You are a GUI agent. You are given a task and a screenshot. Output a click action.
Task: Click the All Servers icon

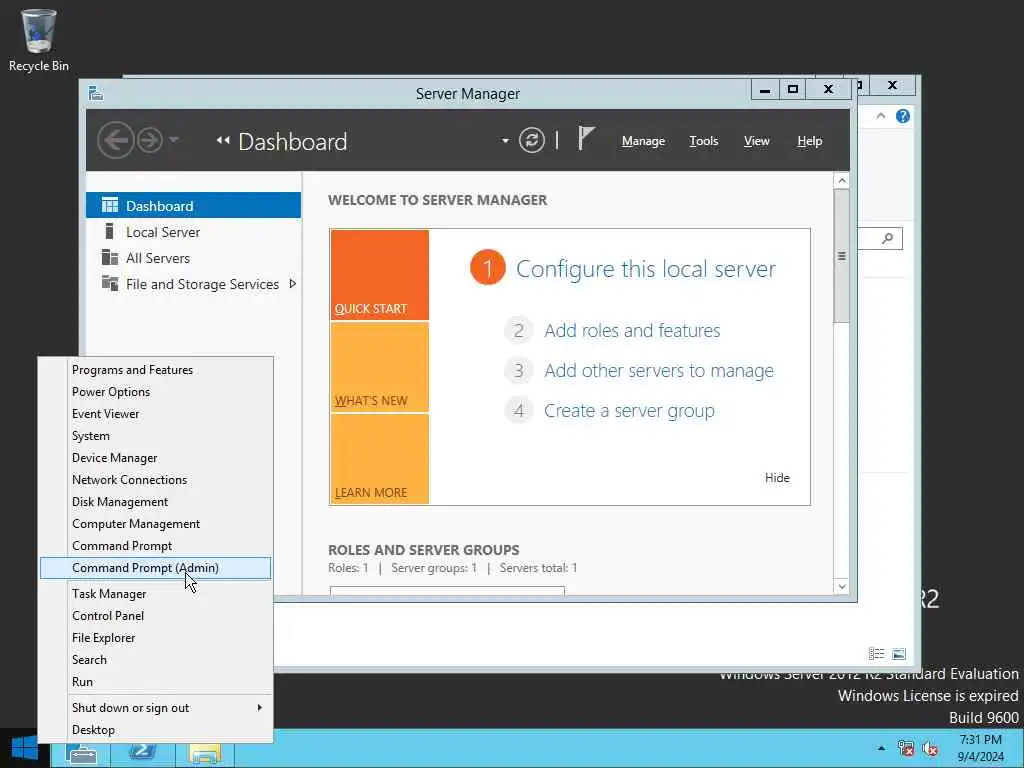coord(110,257)
